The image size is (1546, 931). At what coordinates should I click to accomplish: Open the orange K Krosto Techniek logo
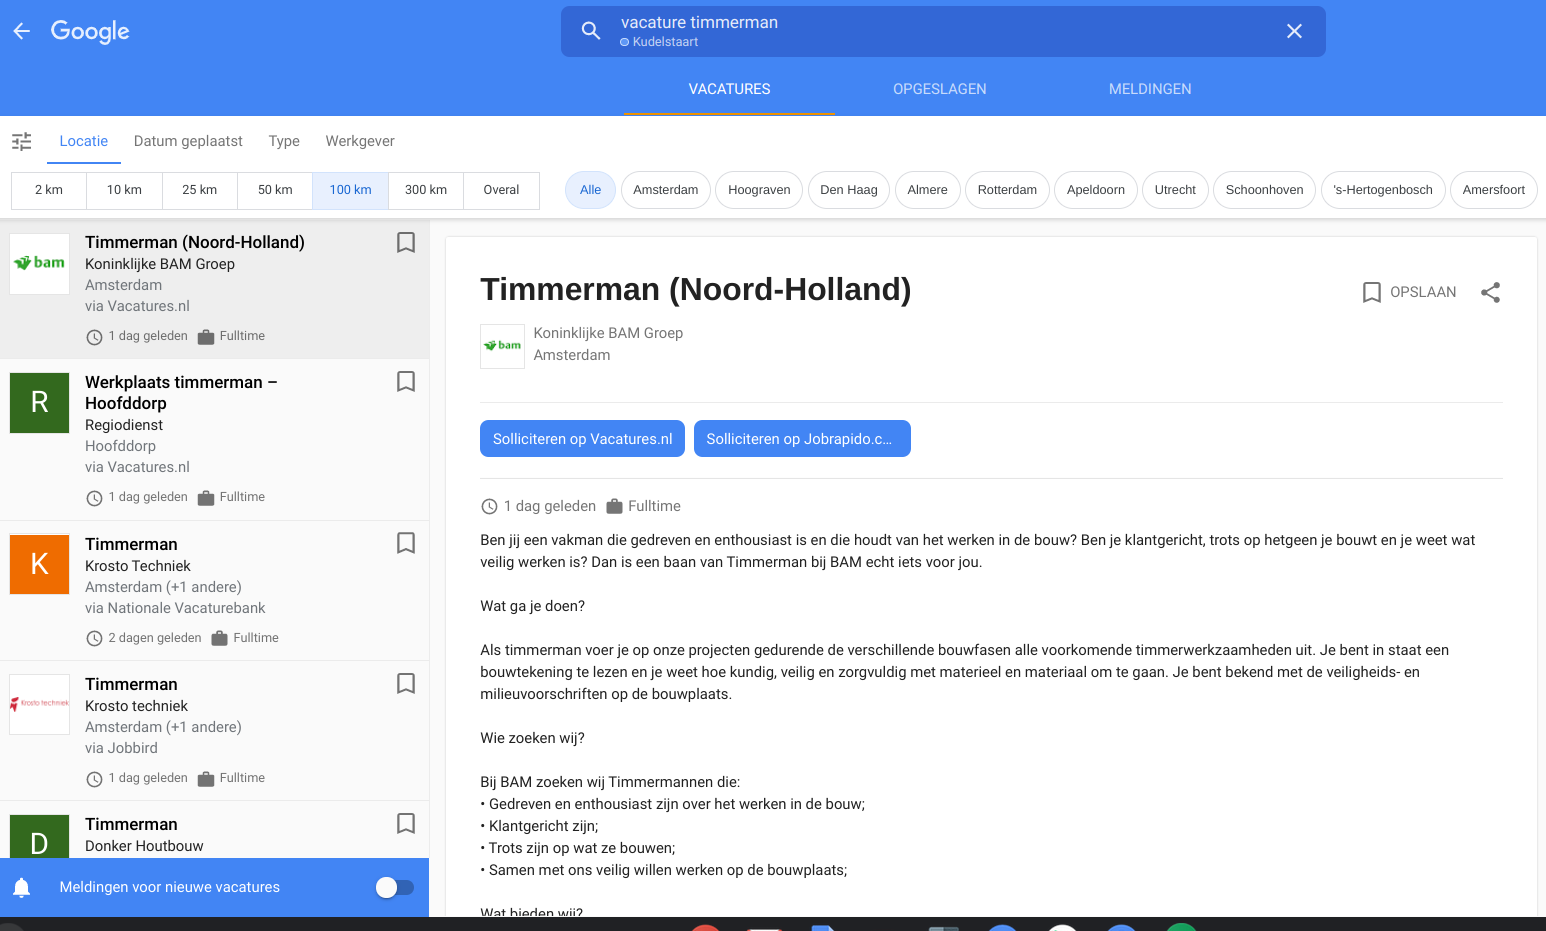coord(39,564)
